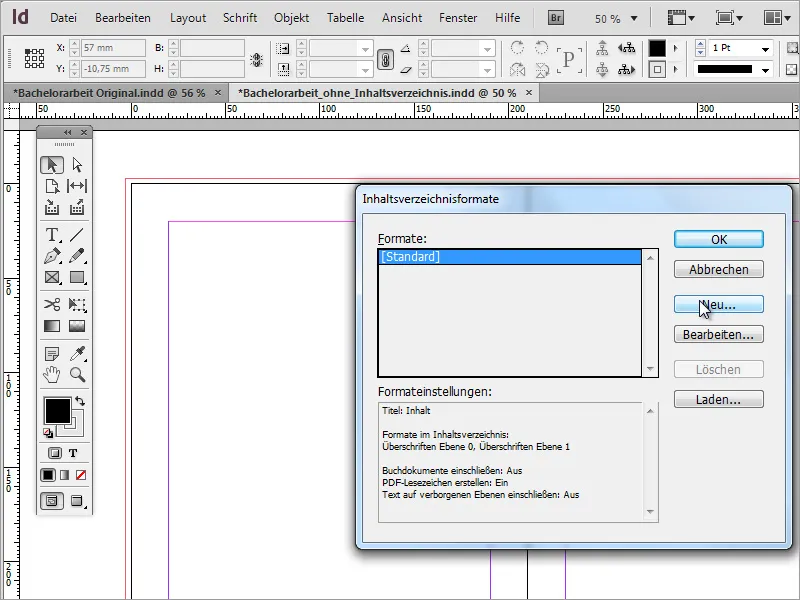Open the stroke weight 1 Pt dropdown
800x600 pixels.
coord(765,49)
